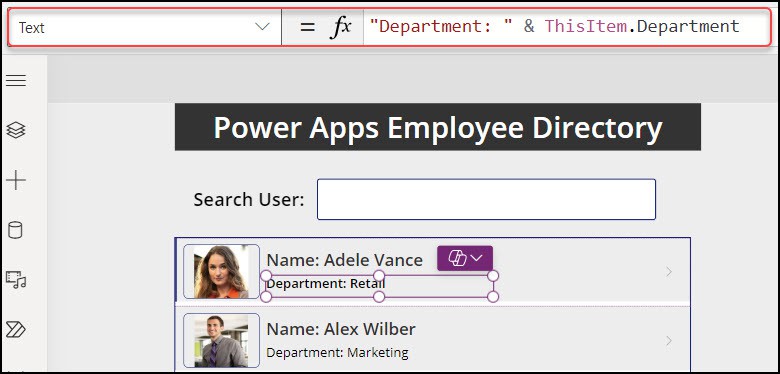The width and height of the screenshot is (780, 374).
Task: Select the 'Department: Retail' label
Action: [380, 286]
